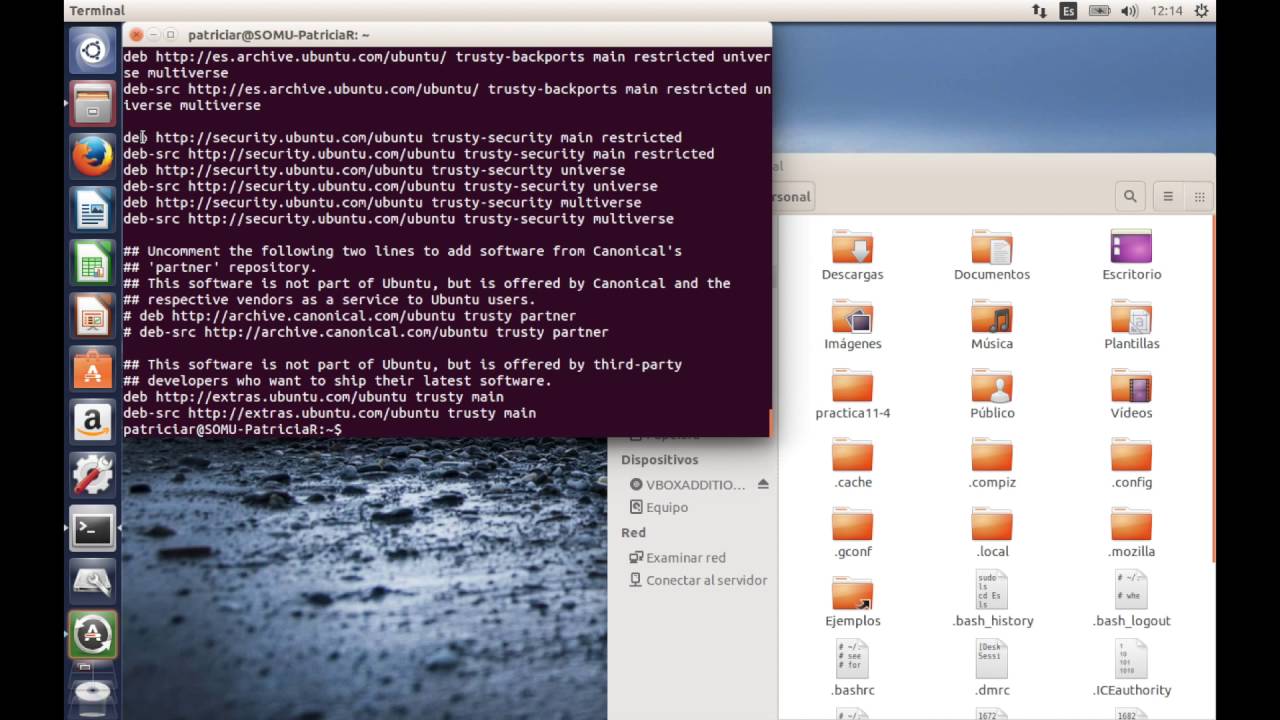Screen dimensions: 1280x720
Task: Select Conectar al servidor in sidebar
Action: pos(697,580)
